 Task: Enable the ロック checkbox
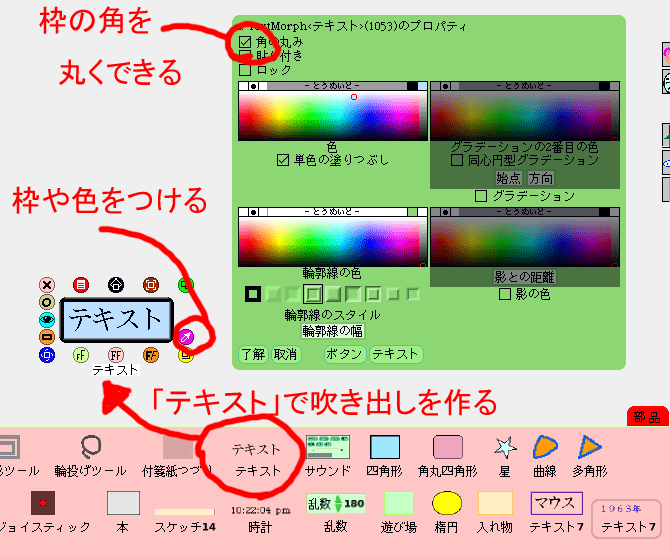coord(245,69)
